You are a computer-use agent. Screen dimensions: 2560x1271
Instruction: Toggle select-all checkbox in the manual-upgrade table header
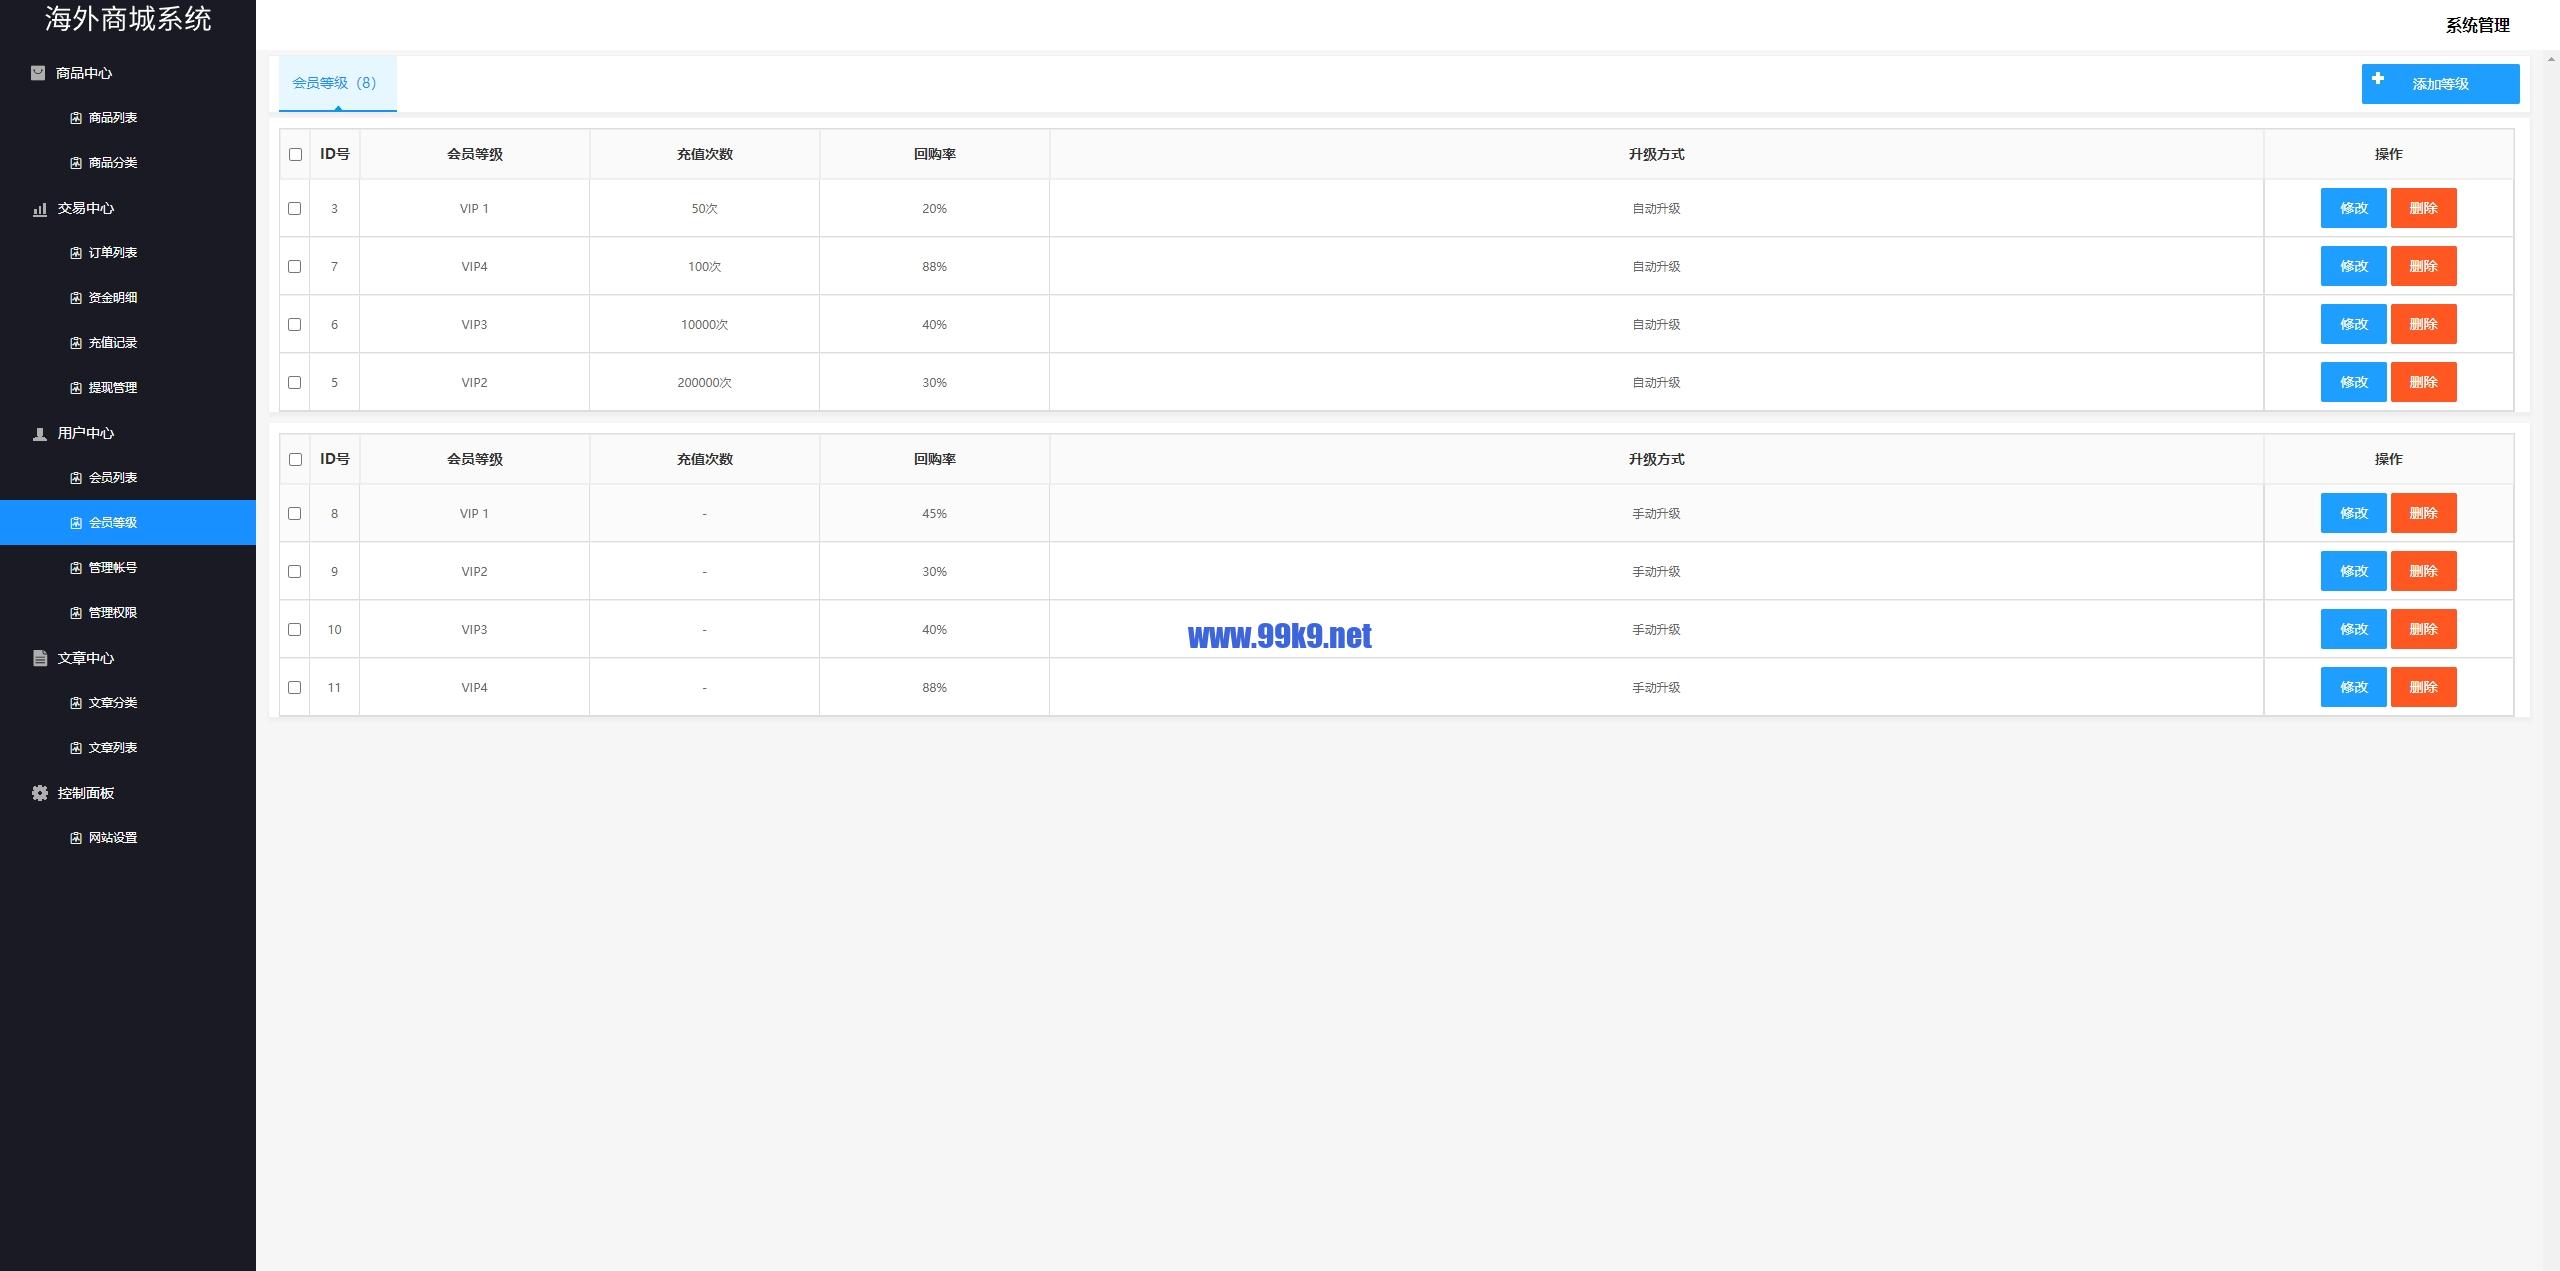pyautogui.click(x=295, y=459)
